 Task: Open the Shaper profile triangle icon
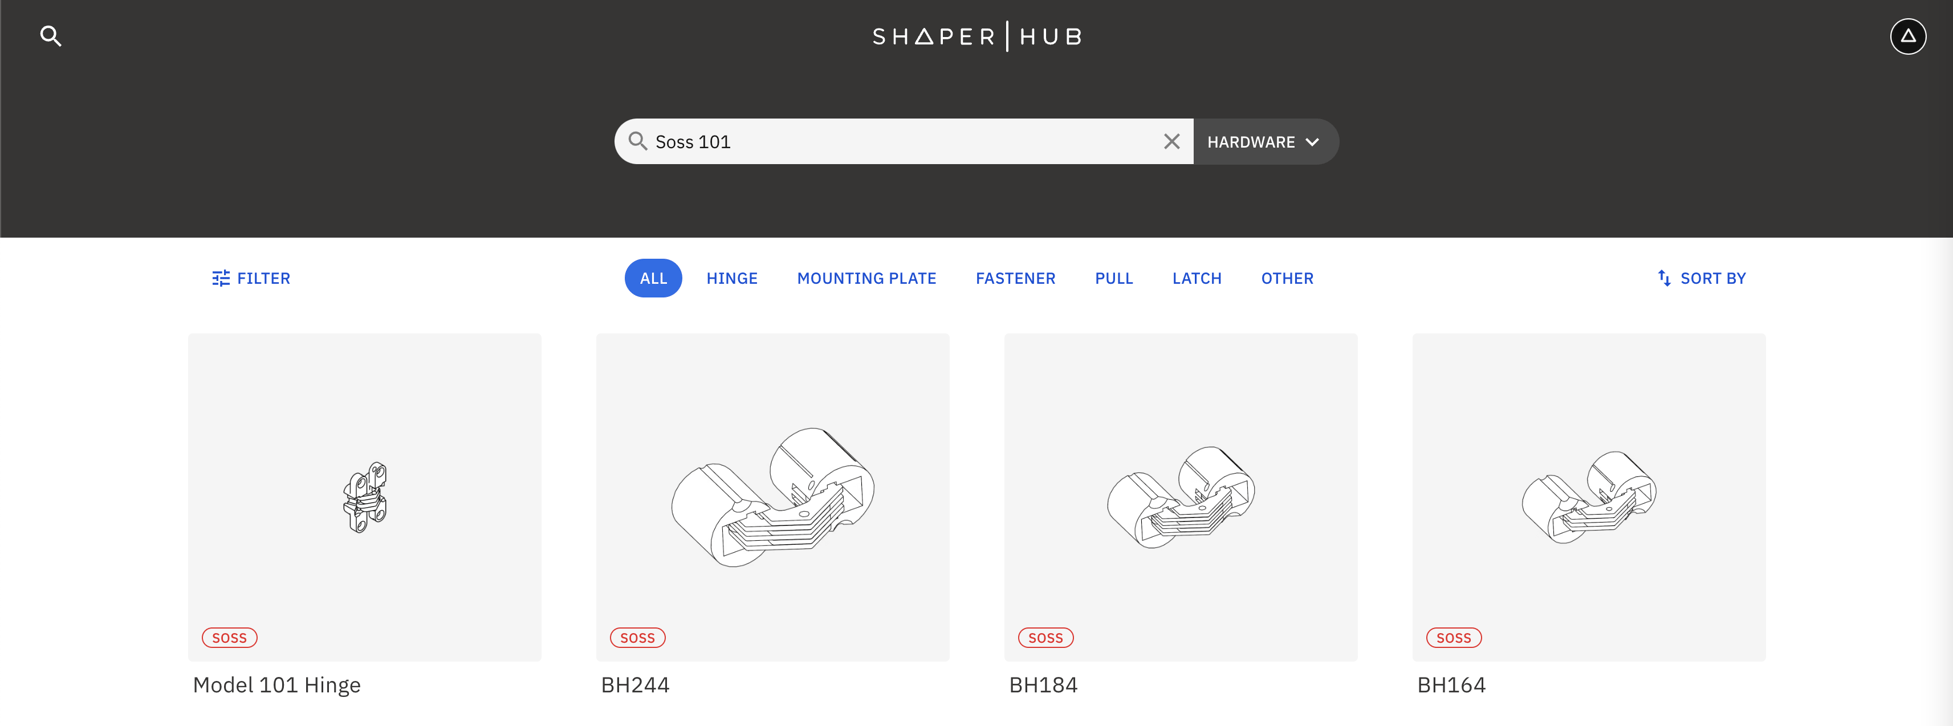pyautogui.click(x=1907, y=37)
